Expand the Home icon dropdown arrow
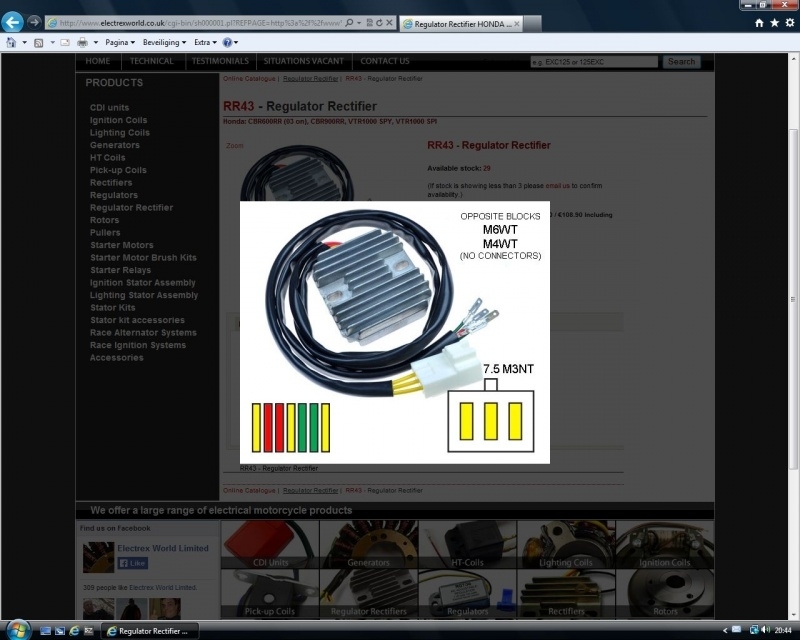This screenshot has width=800, height=640. coord(24,42)
